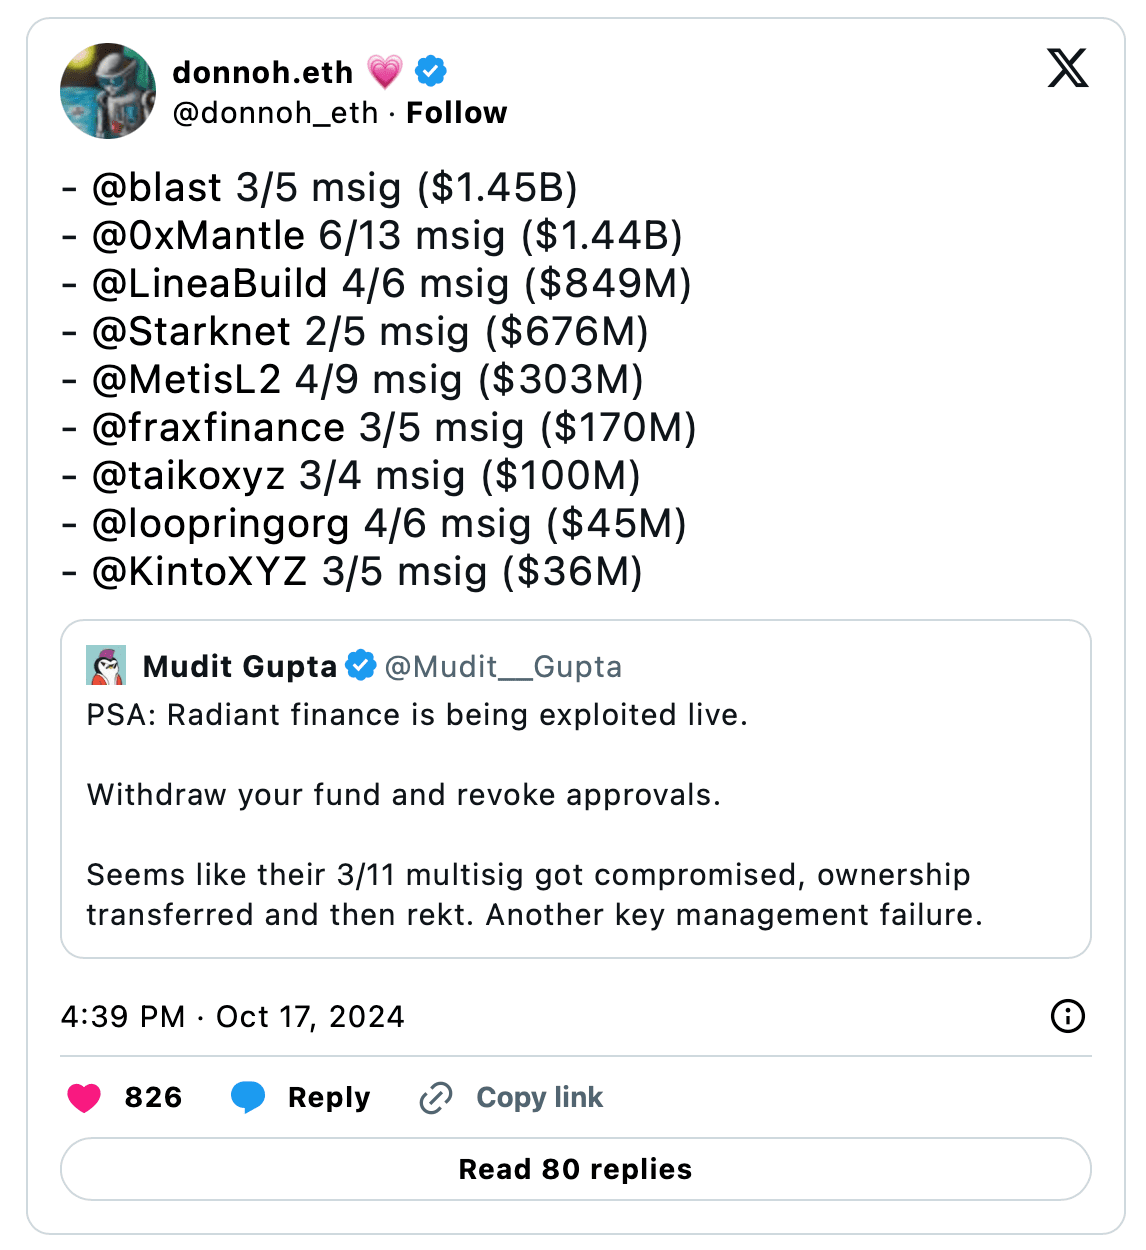Click the X logo icon
Screen dimensions: 1146x1250
tap(1067, 68)
